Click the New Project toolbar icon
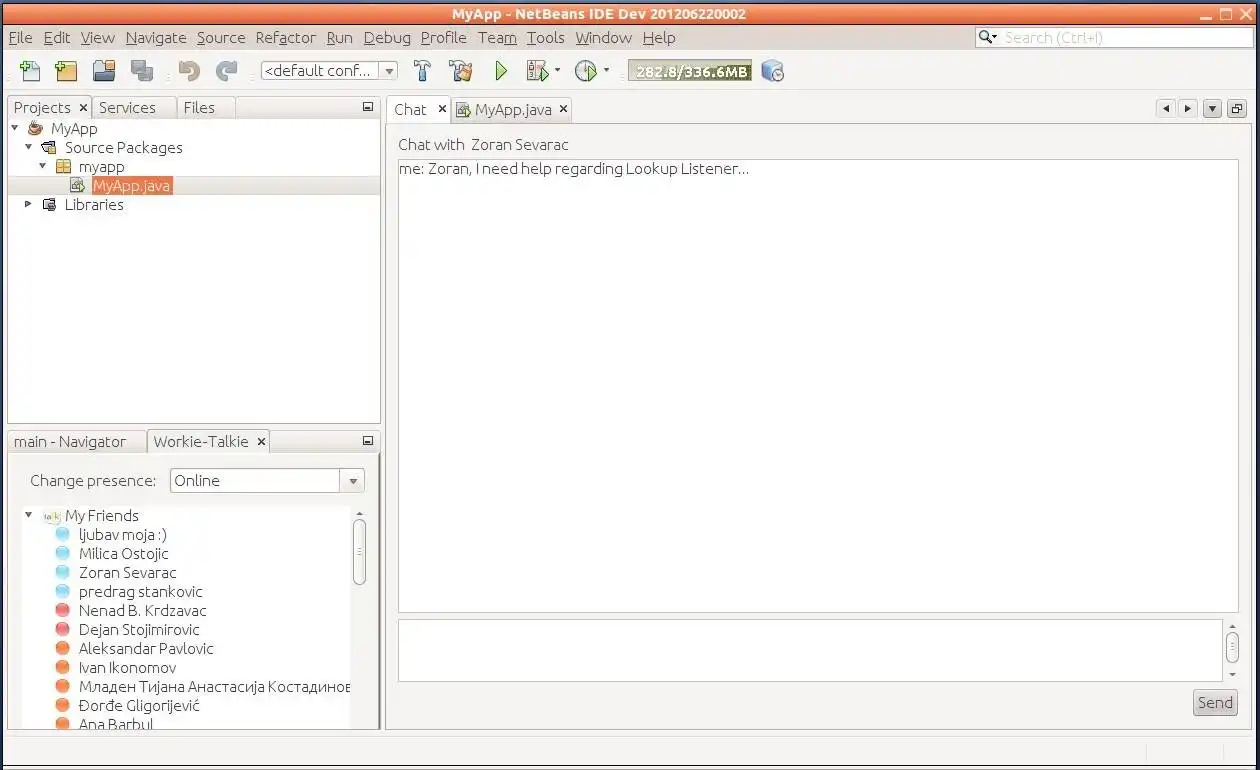 66,71
